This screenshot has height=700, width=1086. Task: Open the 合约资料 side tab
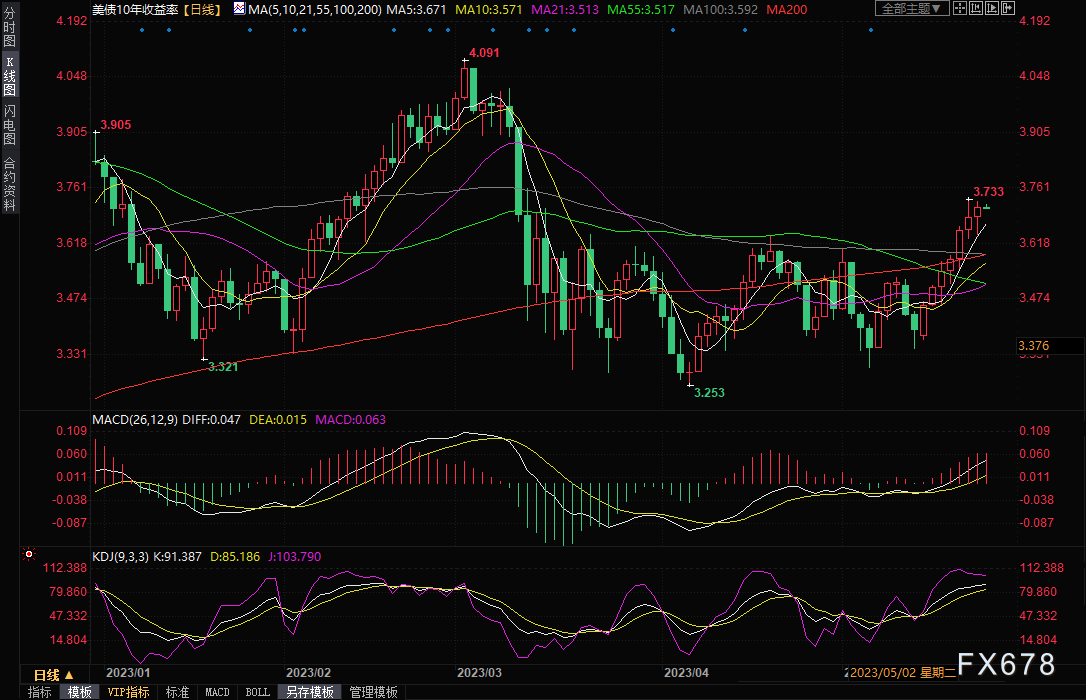[x=9, y=184]
